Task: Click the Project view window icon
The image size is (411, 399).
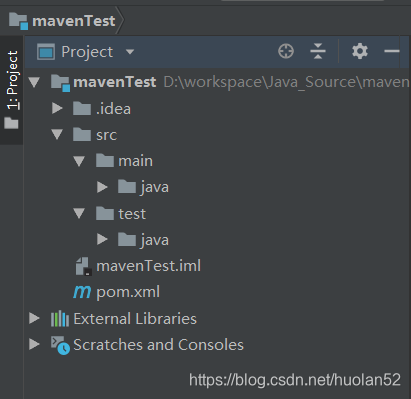Action: (x=46, y=52)
